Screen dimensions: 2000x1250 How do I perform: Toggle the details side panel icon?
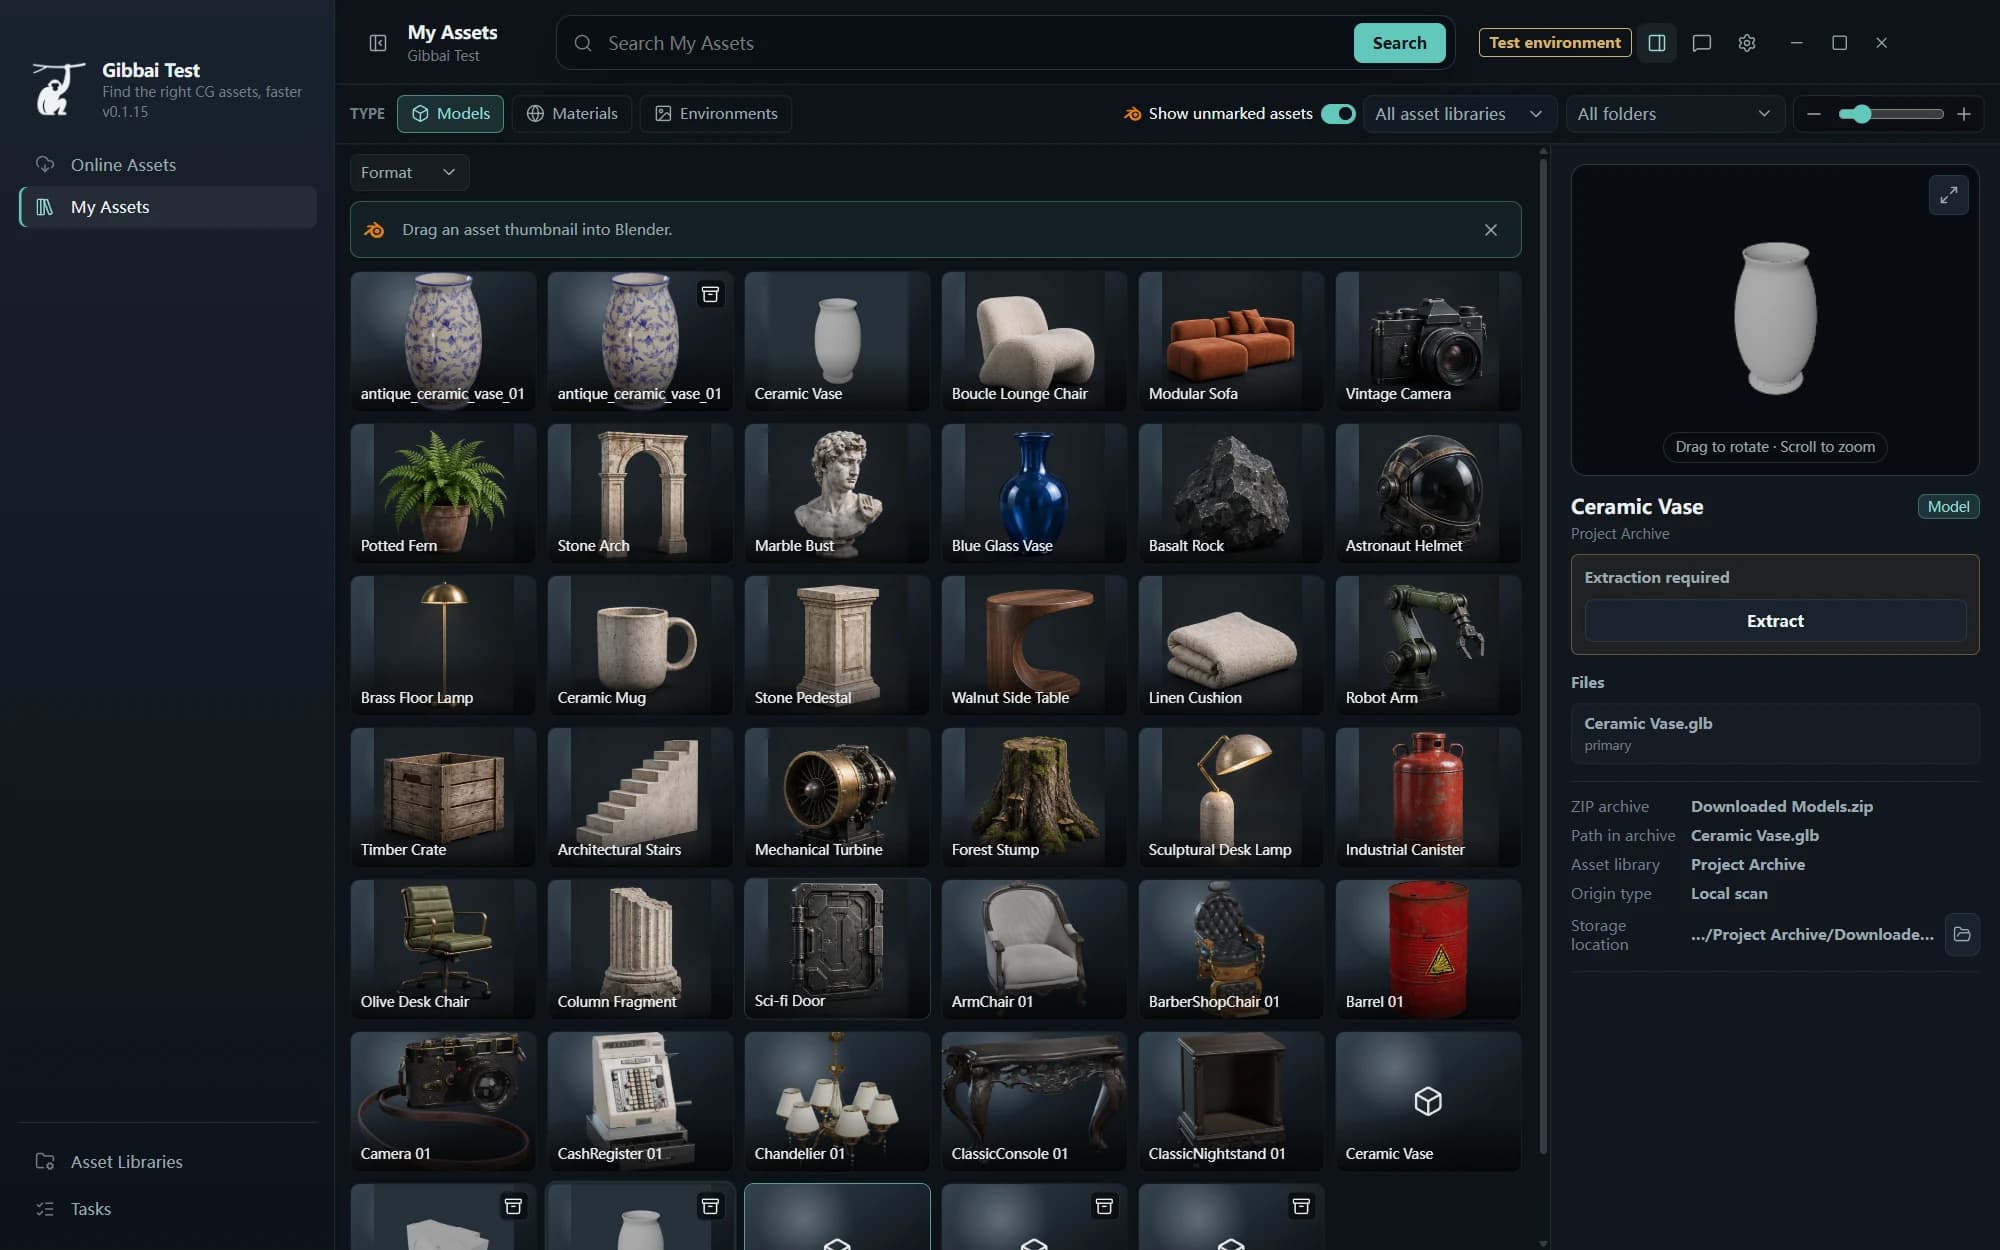click(x=1657, y=43)
